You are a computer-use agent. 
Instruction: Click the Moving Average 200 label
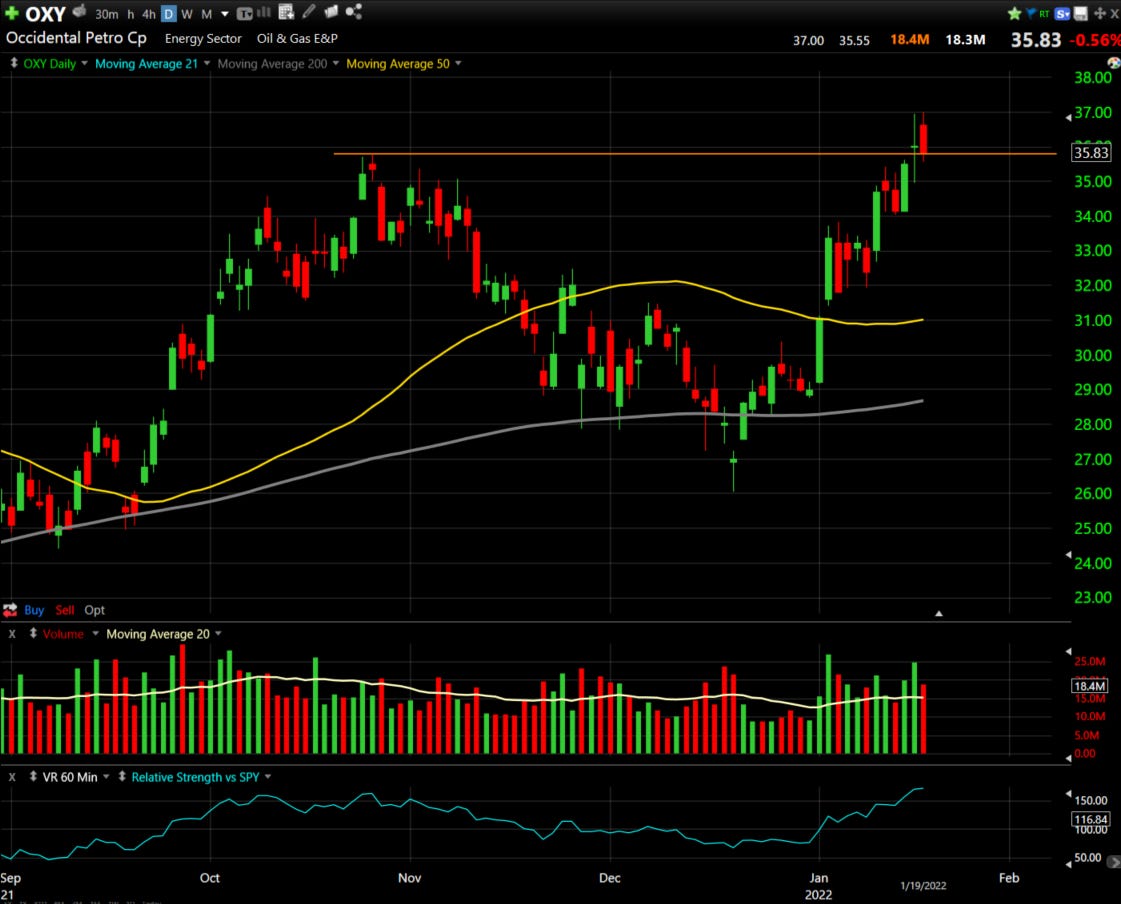(x=272, y=64)
